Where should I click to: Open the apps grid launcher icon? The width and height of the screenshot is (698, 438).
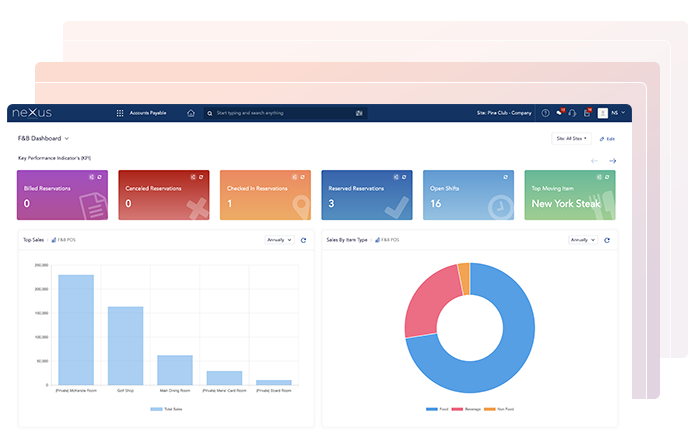[x=120, y=113]
